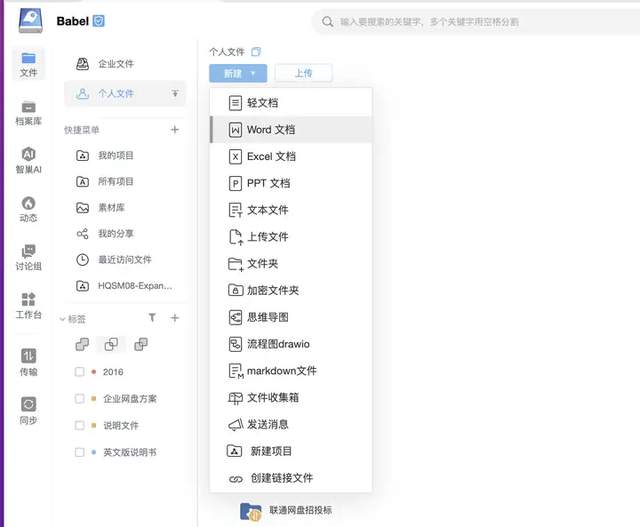
Task: Click the 快捷菜单 section heading
Action: [x=82, y=130]
